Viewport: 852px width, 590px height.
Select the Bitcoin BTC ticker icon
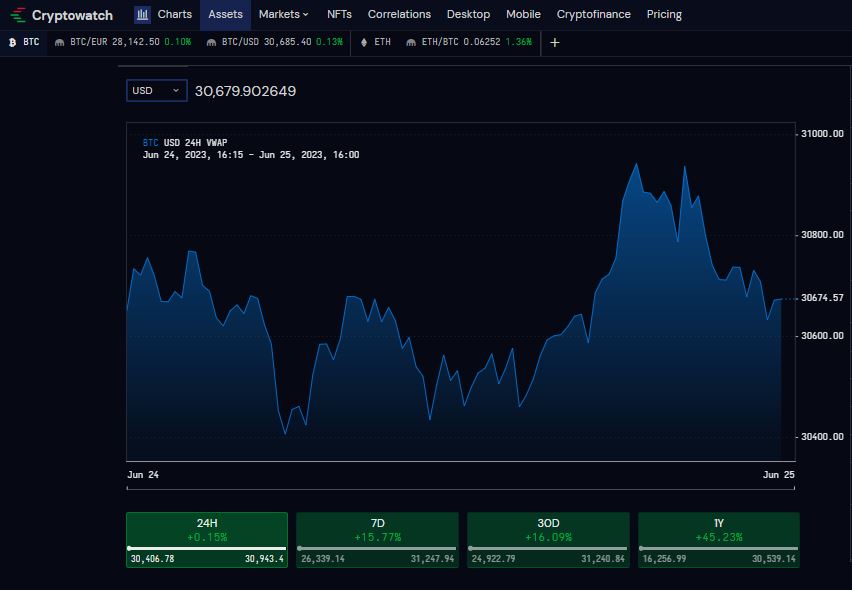[x=12, y=42]
